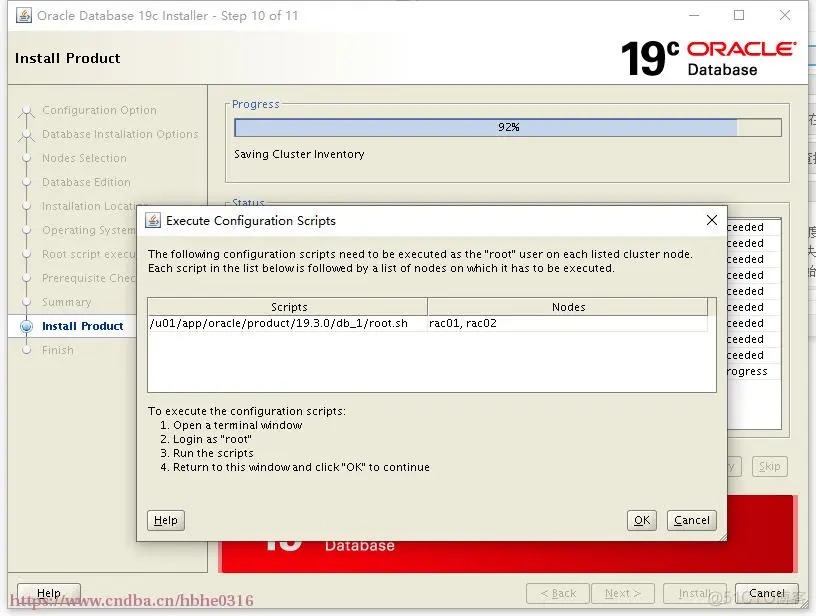Minimize the Oracle installer window
The height and width of the screenshot is (616, 816).
click(694, 16)
